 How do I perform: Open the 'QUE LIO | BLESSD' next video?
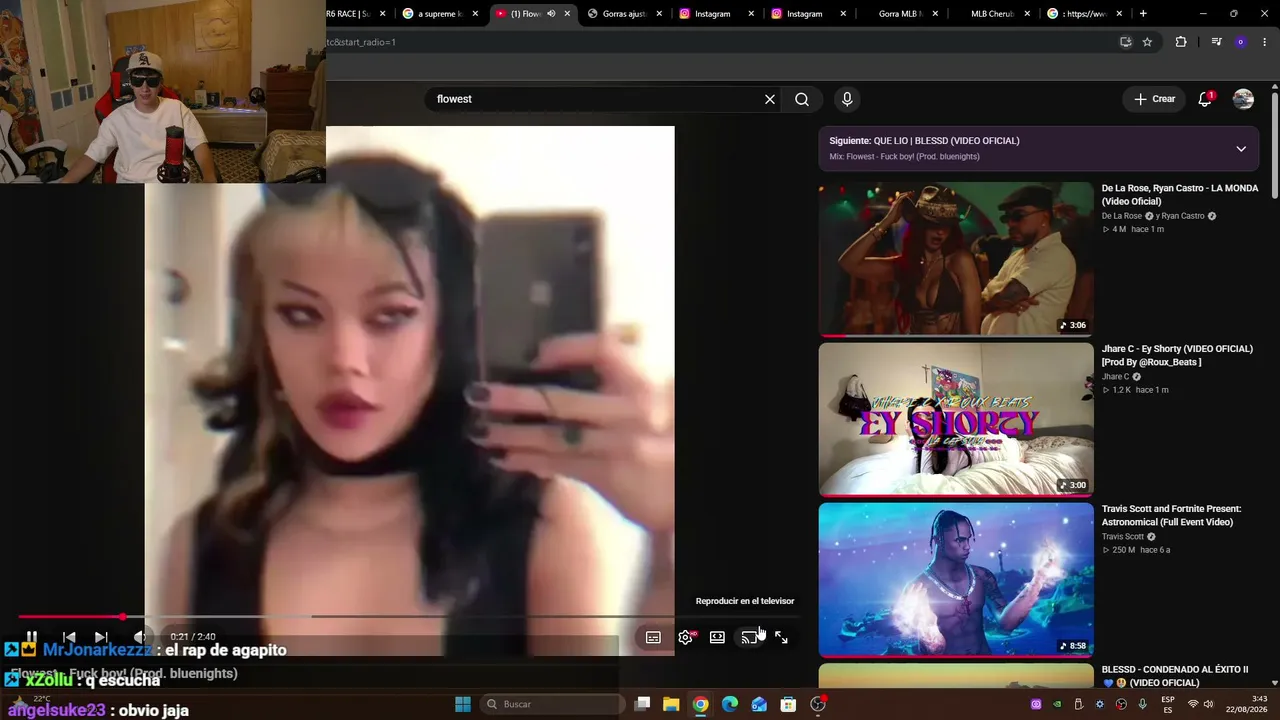click(x=924, y=141)
